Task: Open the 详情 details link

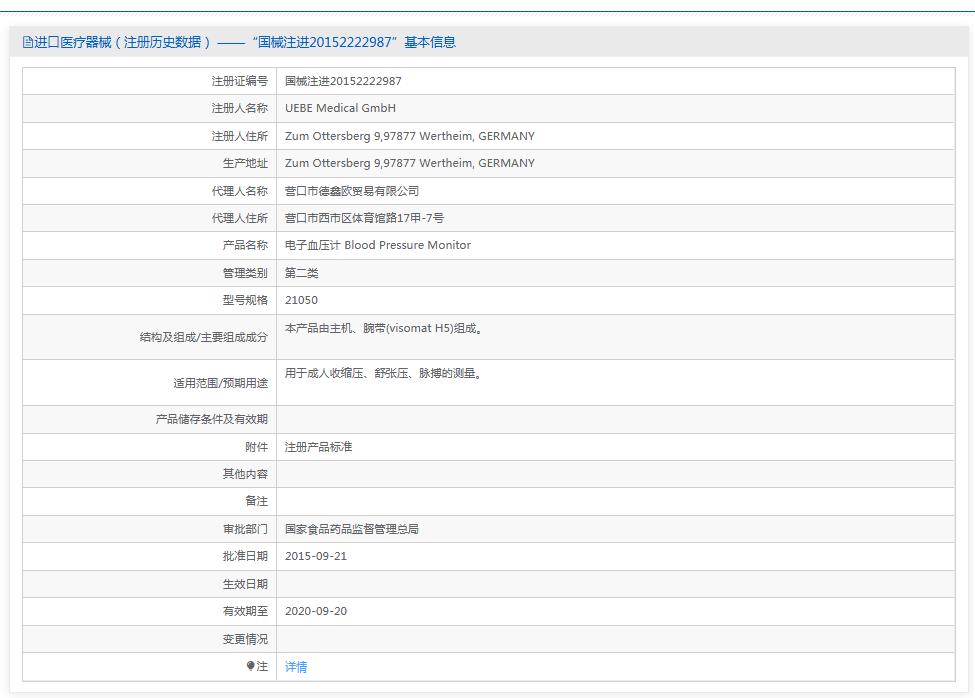Action: pos(296,666)
